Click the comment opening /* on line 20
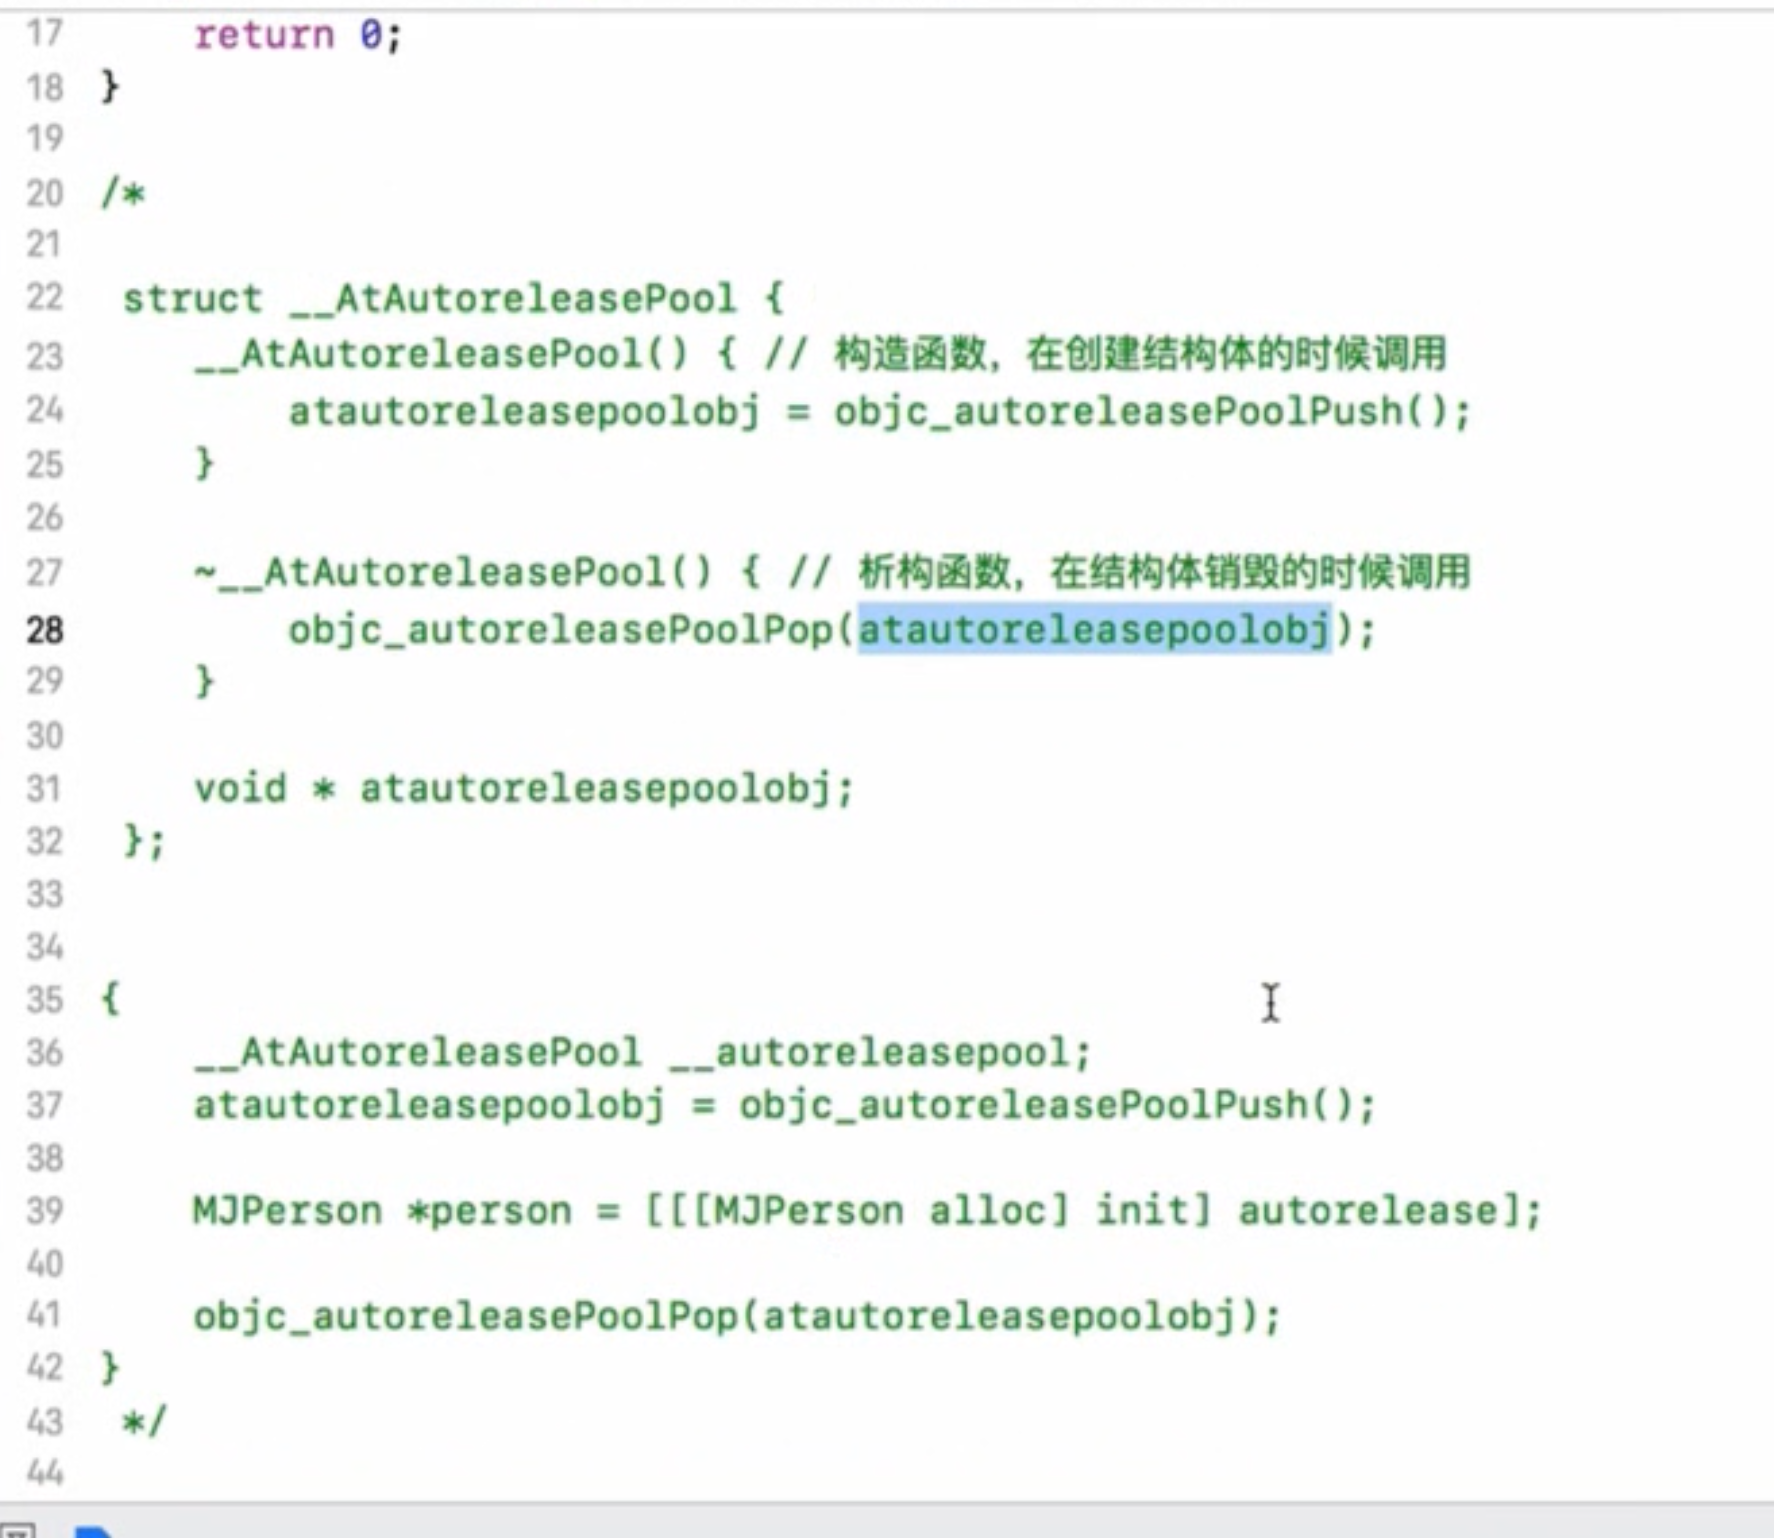 coord(122,193)
